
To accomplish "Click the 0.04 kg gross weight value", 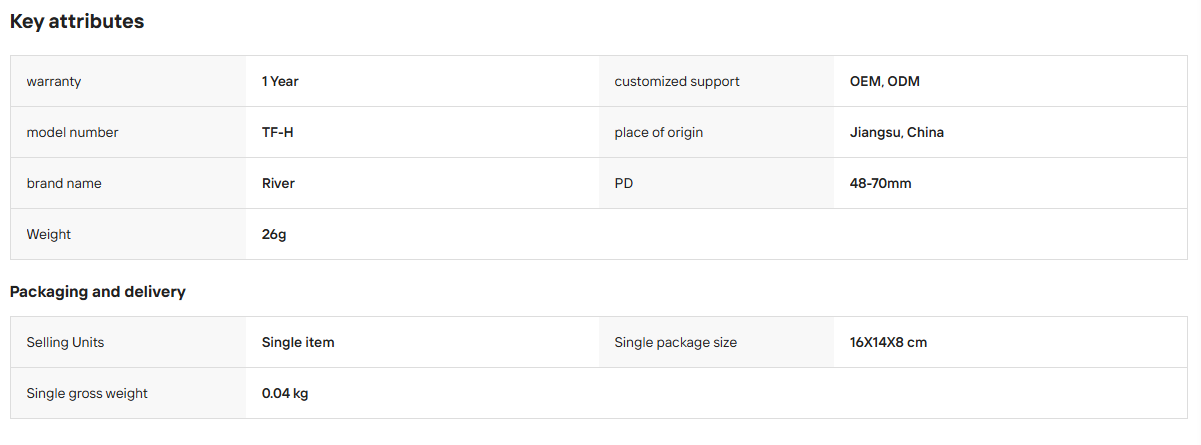I will tap(285, 393).
